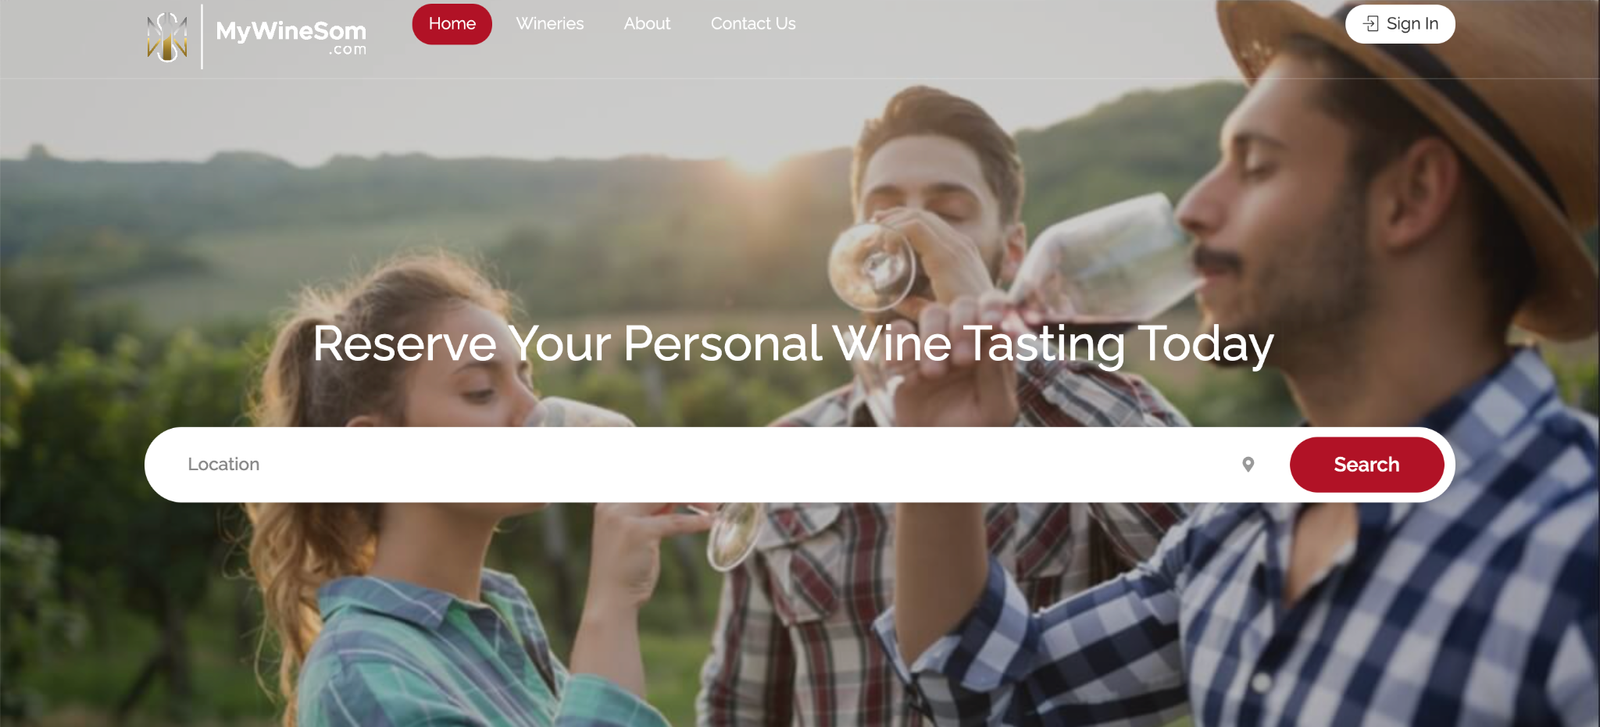Click the map pin icon in search bar
This screenshot has width=1600, height=727.
point(1248,464)
